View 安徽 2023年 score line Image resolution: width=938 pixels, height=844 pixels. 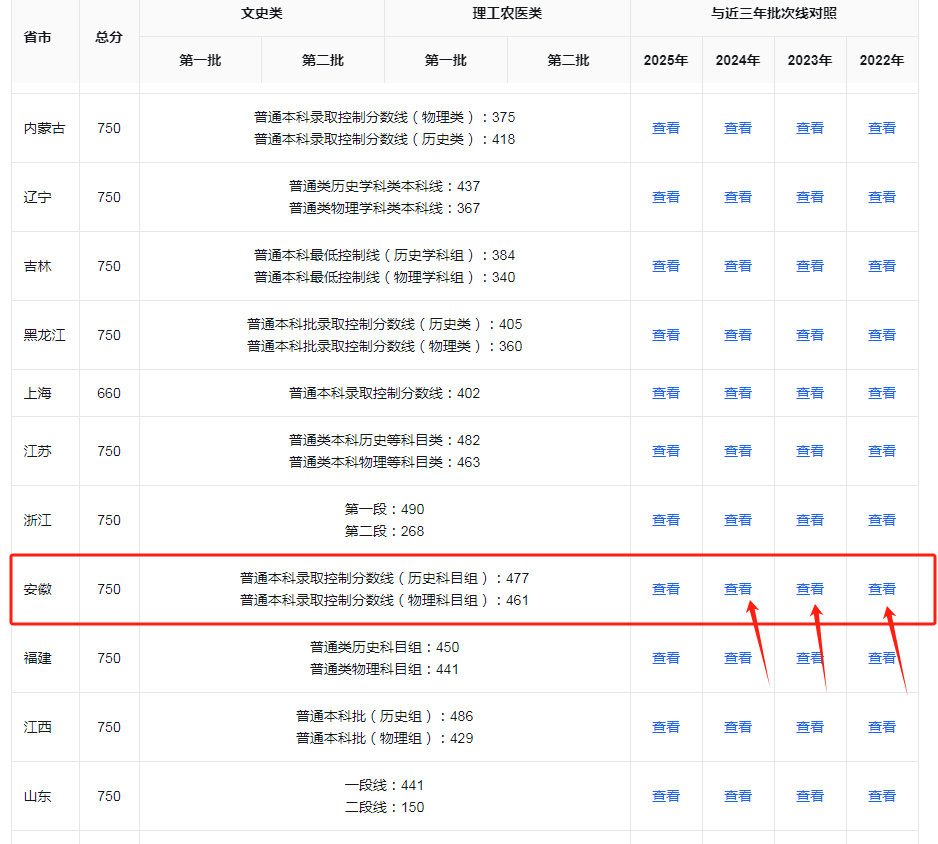point(810,589)
